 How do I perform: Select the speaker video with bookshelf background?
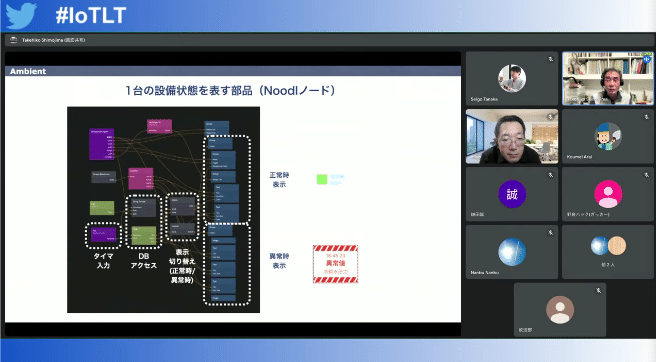[x=607, y=78]
